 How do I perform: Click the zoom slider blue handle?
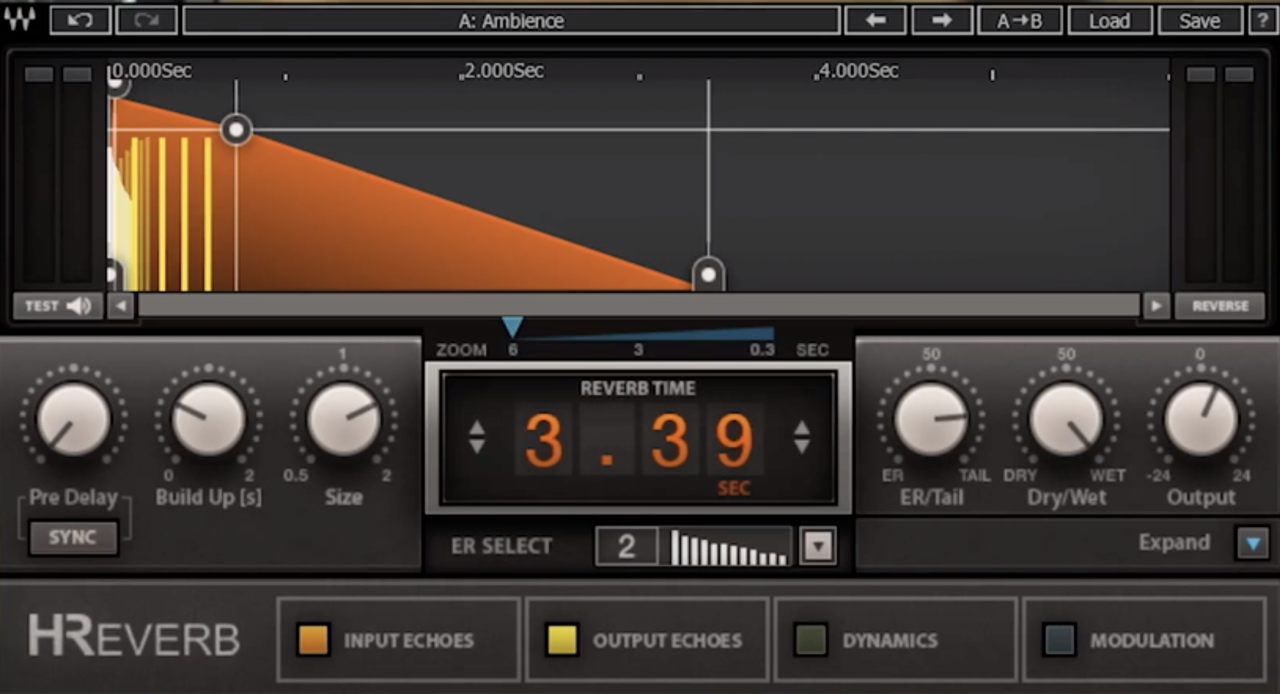(x=513, y=327)
